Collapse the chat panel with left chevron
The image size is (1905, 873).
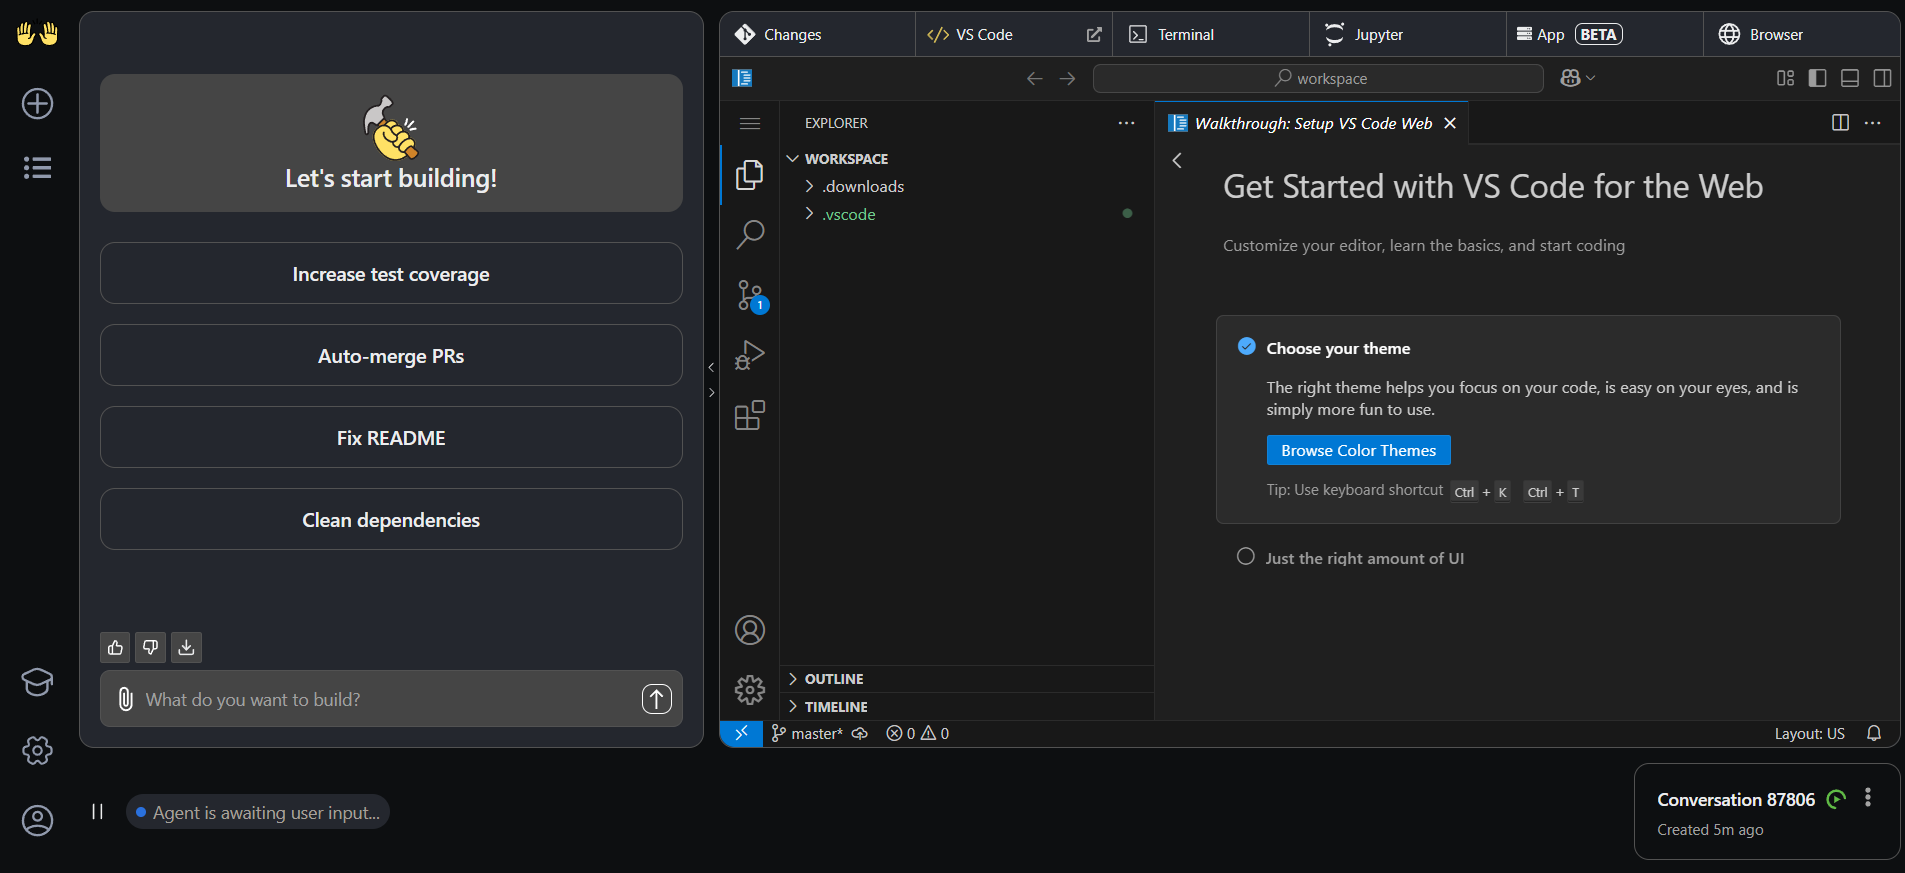(711, 367)
